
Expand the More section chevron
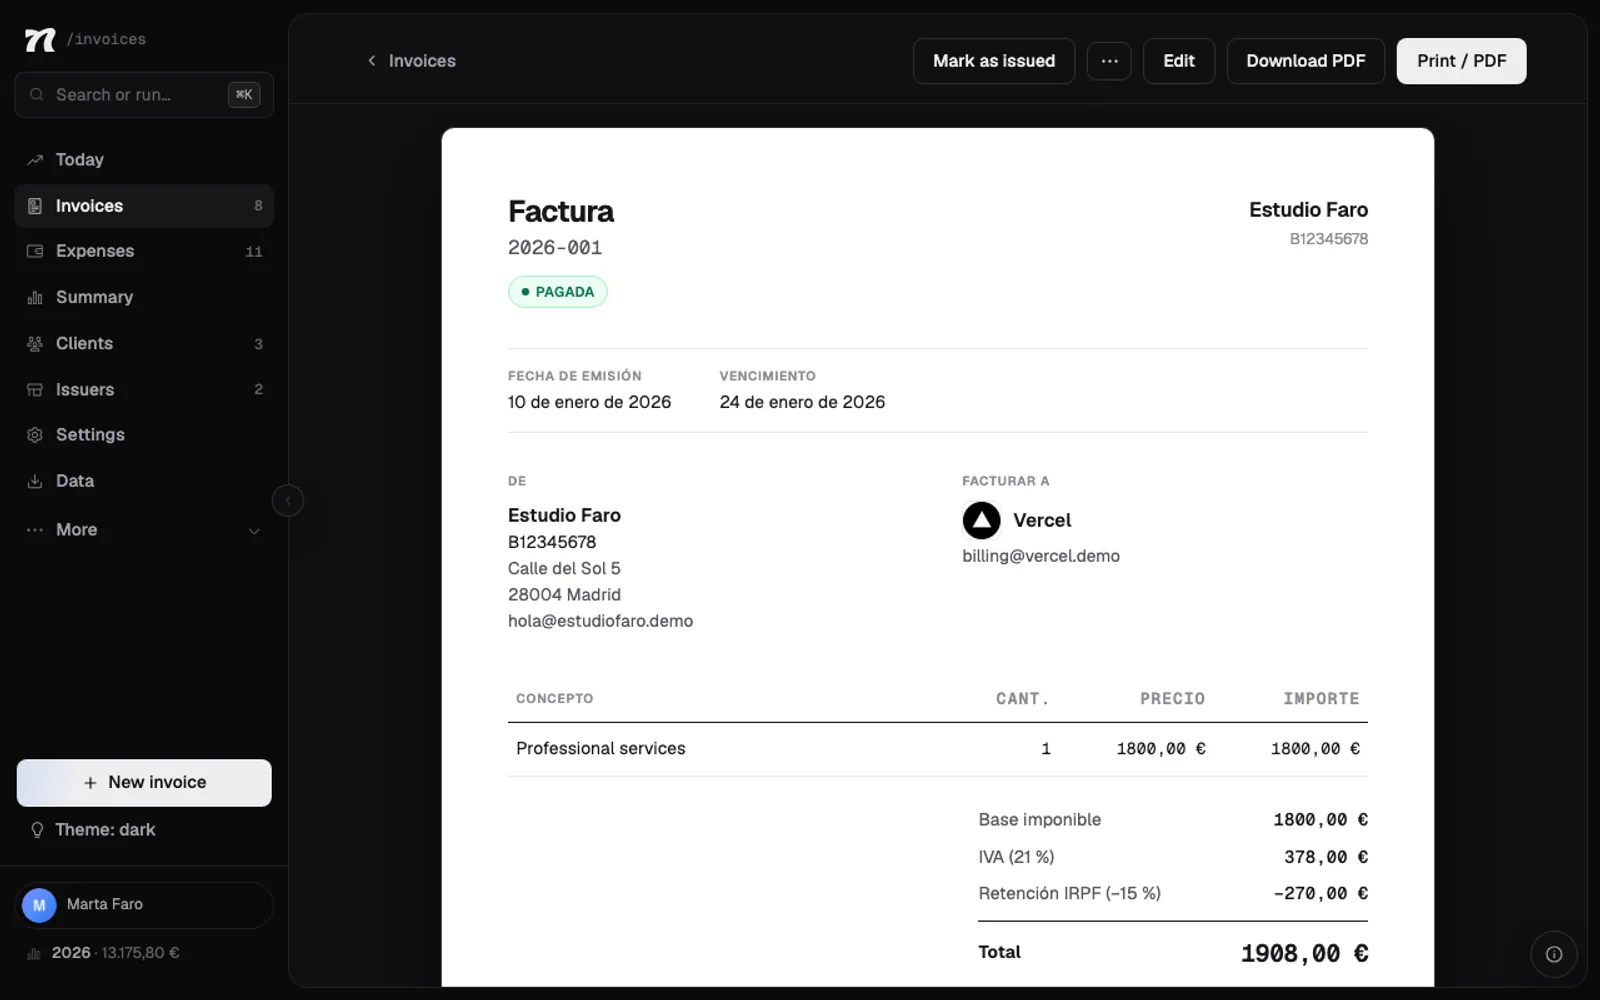[x=254, y=531]
